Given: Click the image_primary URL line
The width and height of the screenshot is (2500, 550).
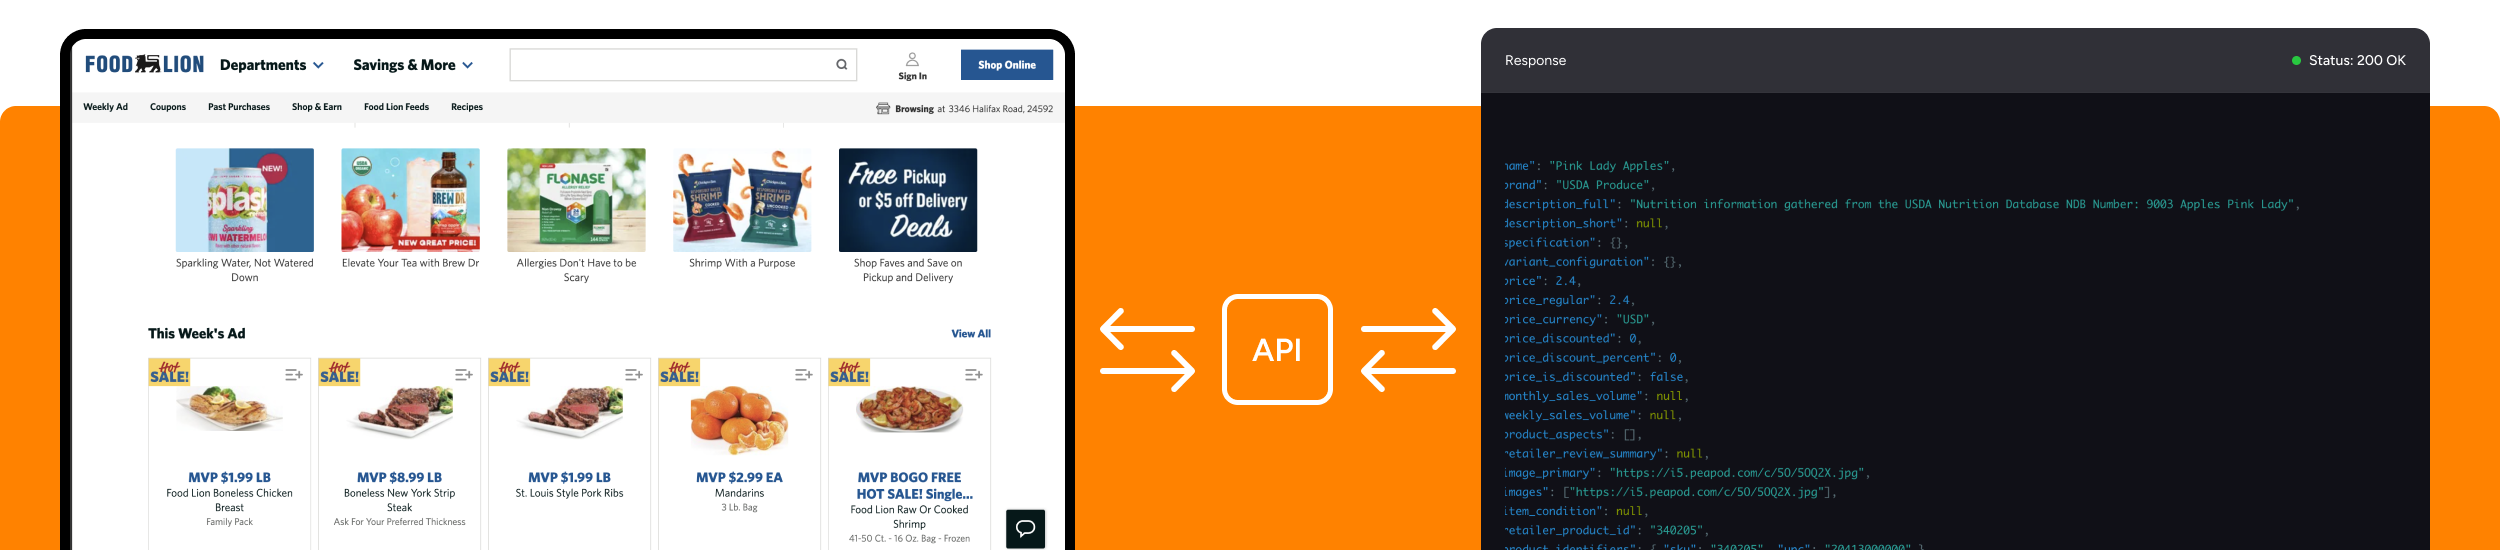Looking at the screenshot, I should pyautogui.click(x=1687, y=473).
